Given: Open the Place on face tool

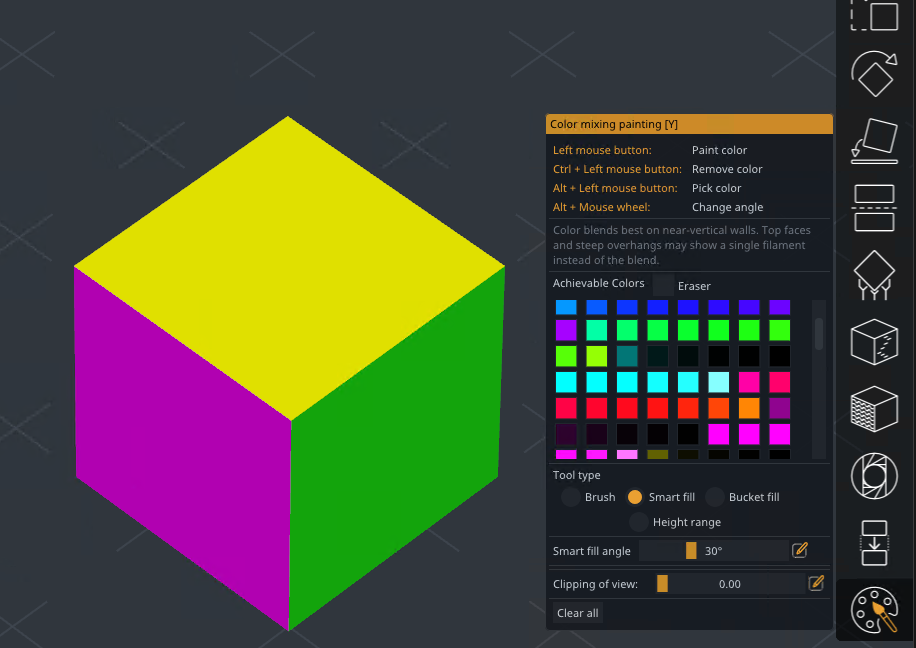Looking at the screenshot, I should [x=874, y=141].
